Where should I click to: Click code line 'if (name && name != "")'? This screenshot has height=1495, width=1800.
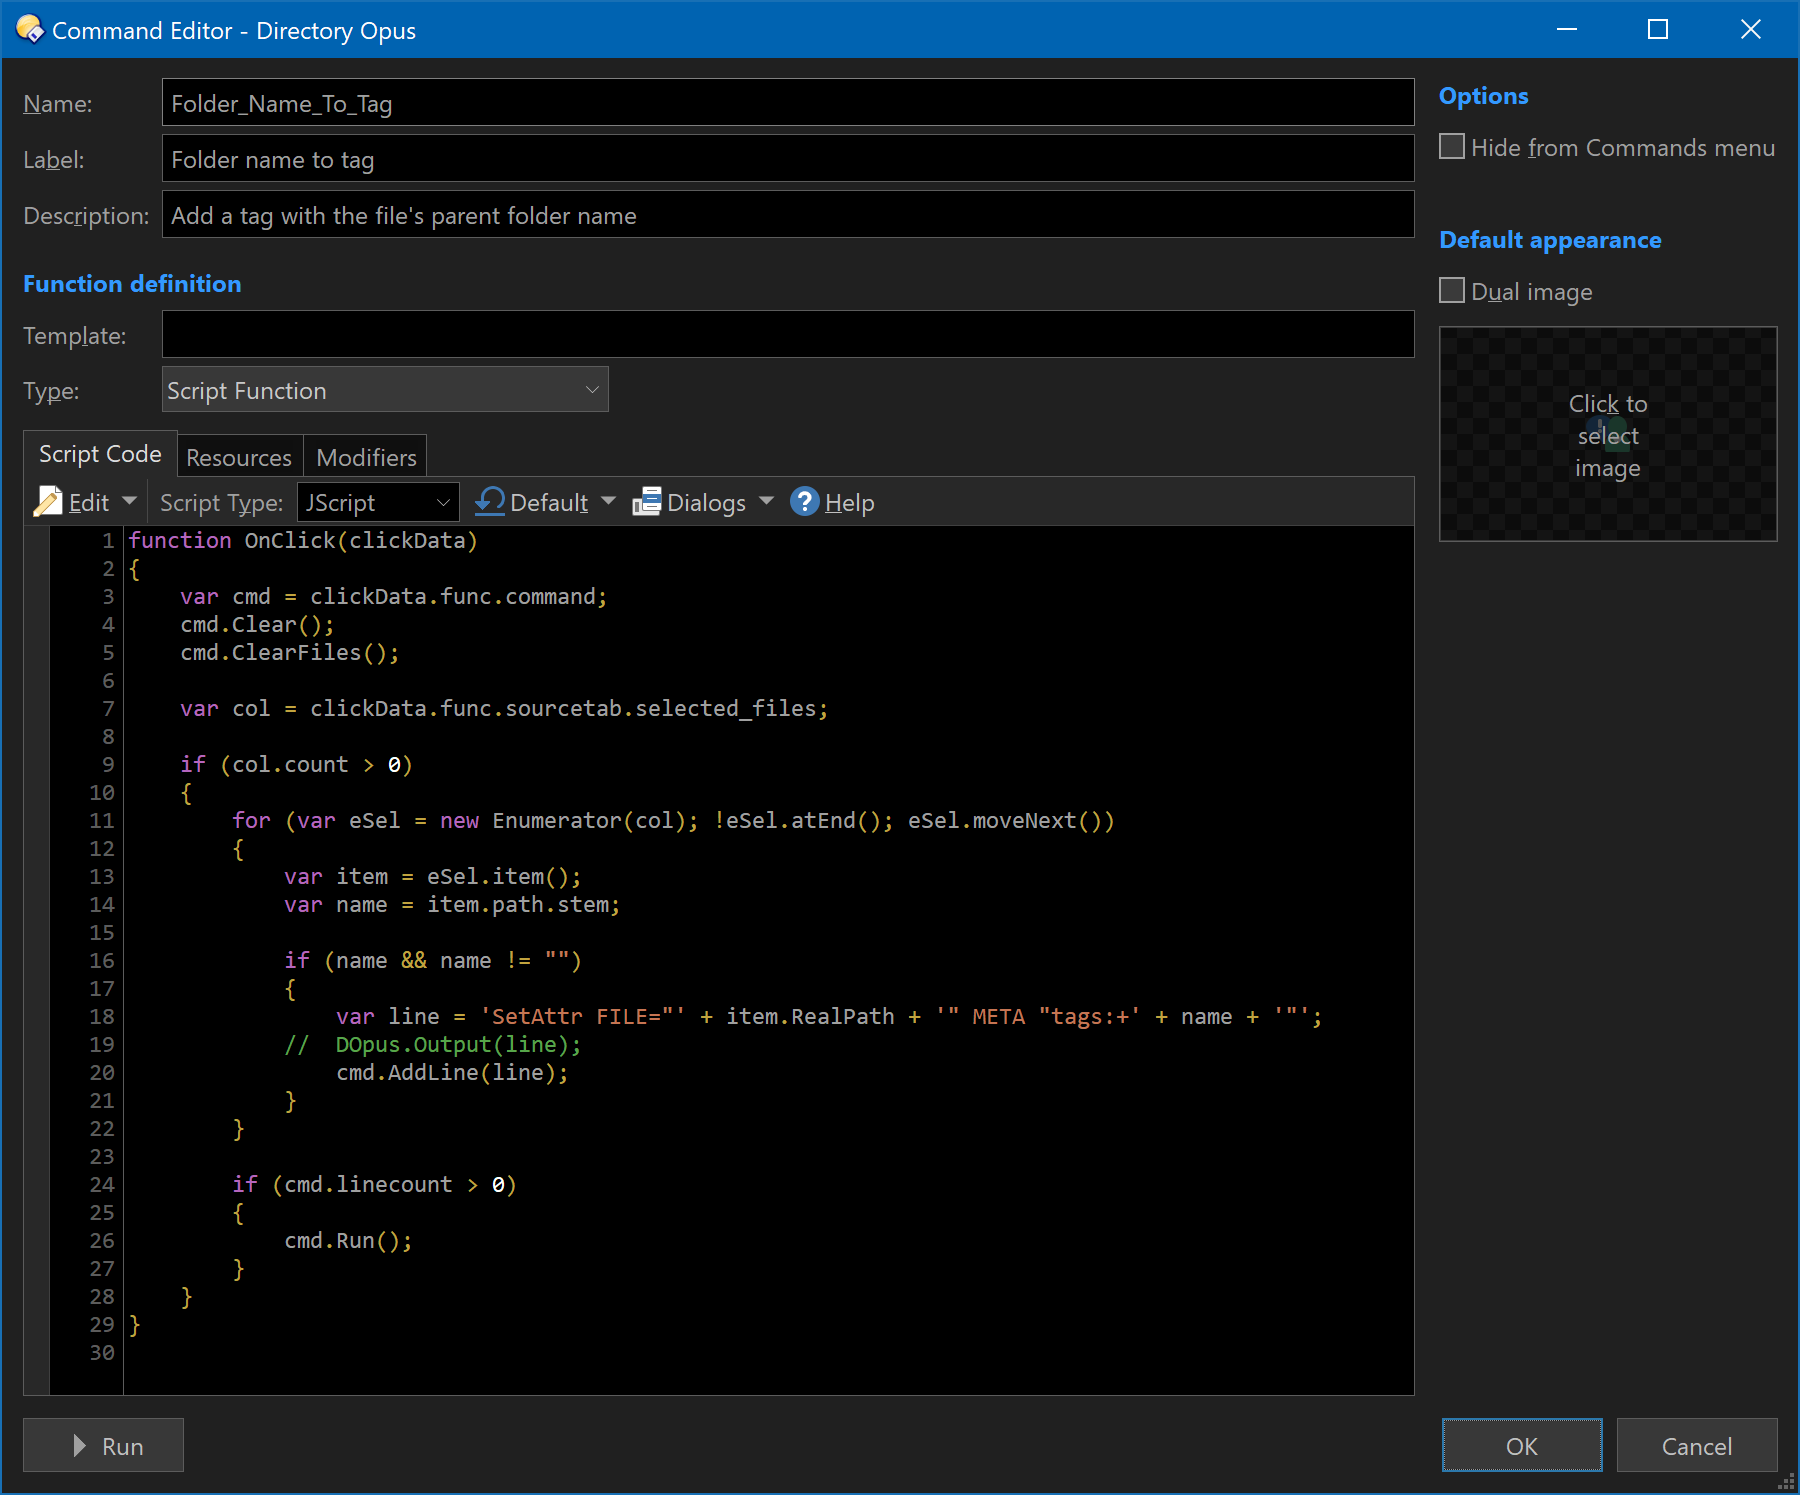point(433,960)
